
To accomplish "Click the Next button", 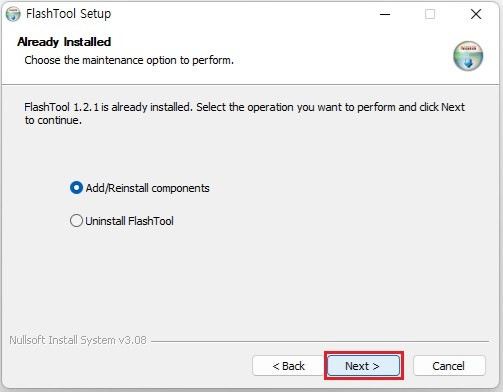I will 364,366.
